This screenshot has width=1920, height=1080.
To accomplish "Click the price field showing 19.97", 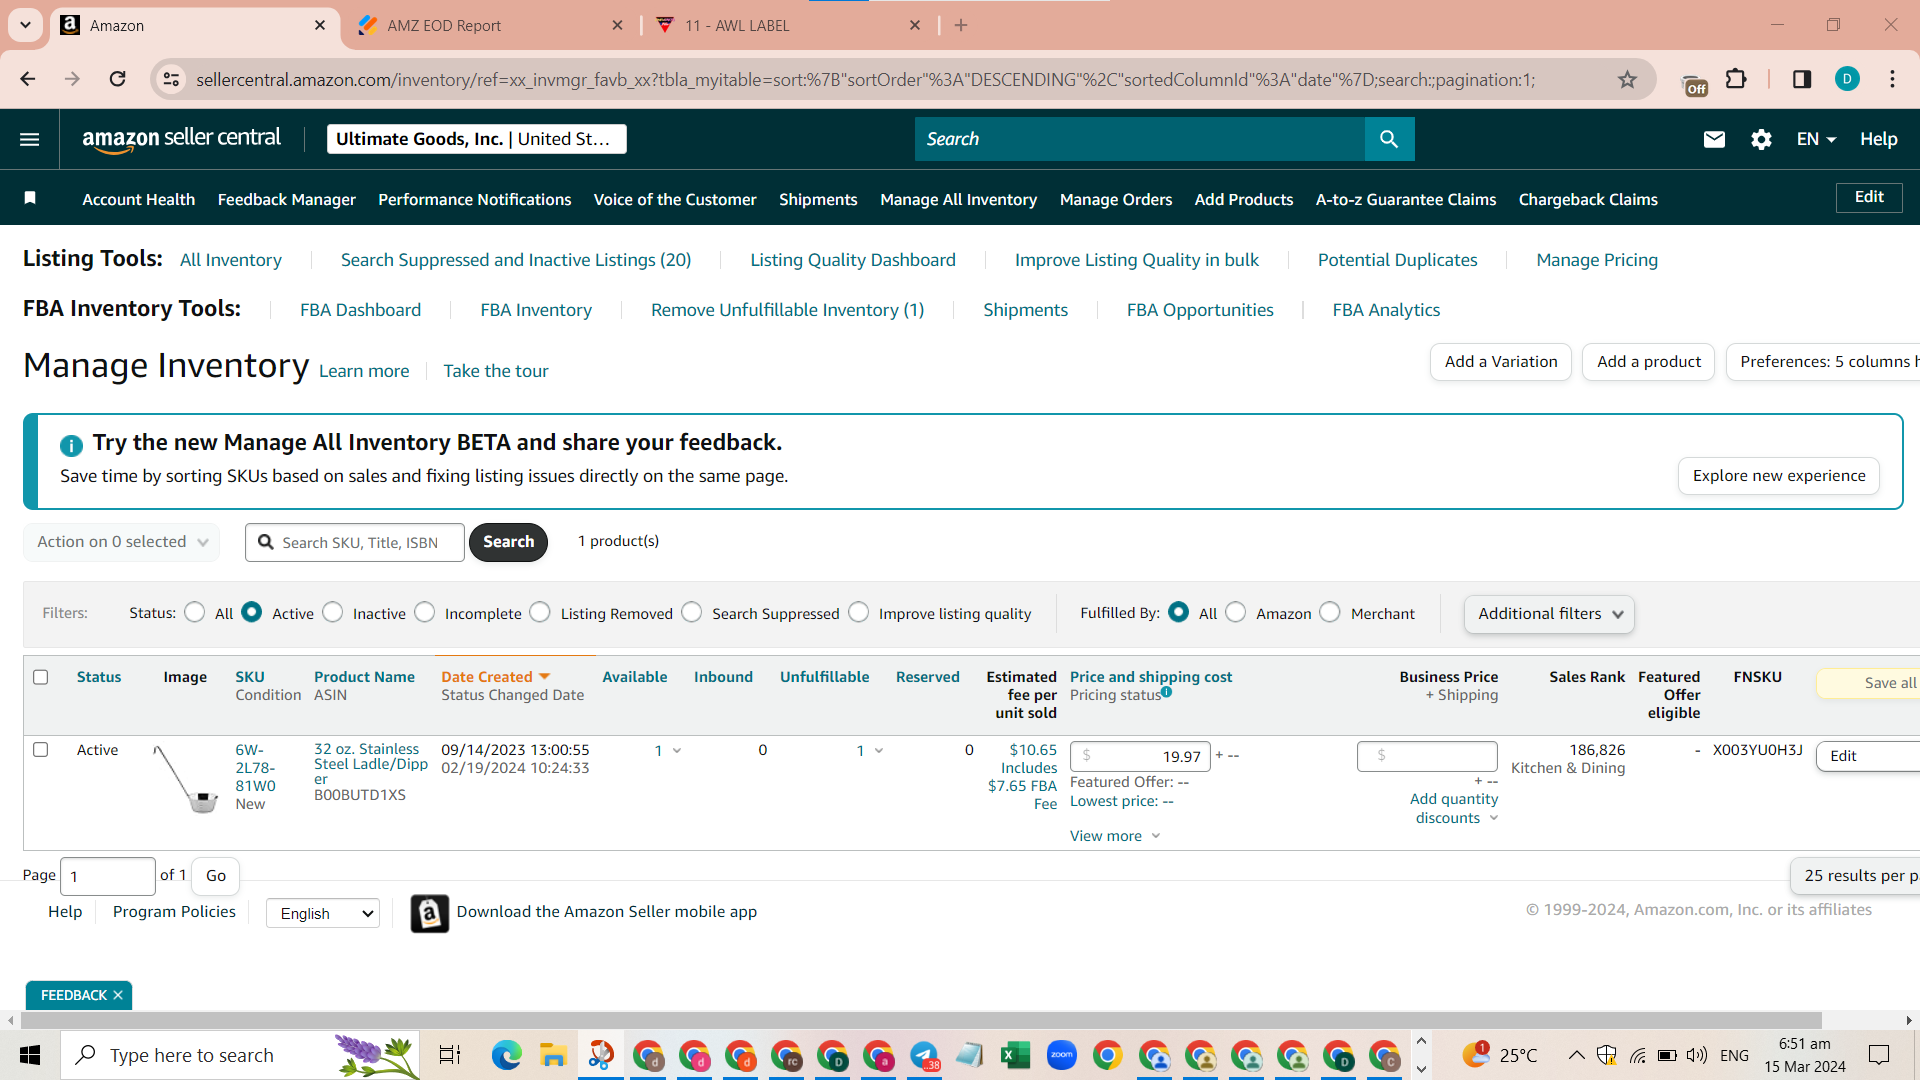I will 1140,756.
